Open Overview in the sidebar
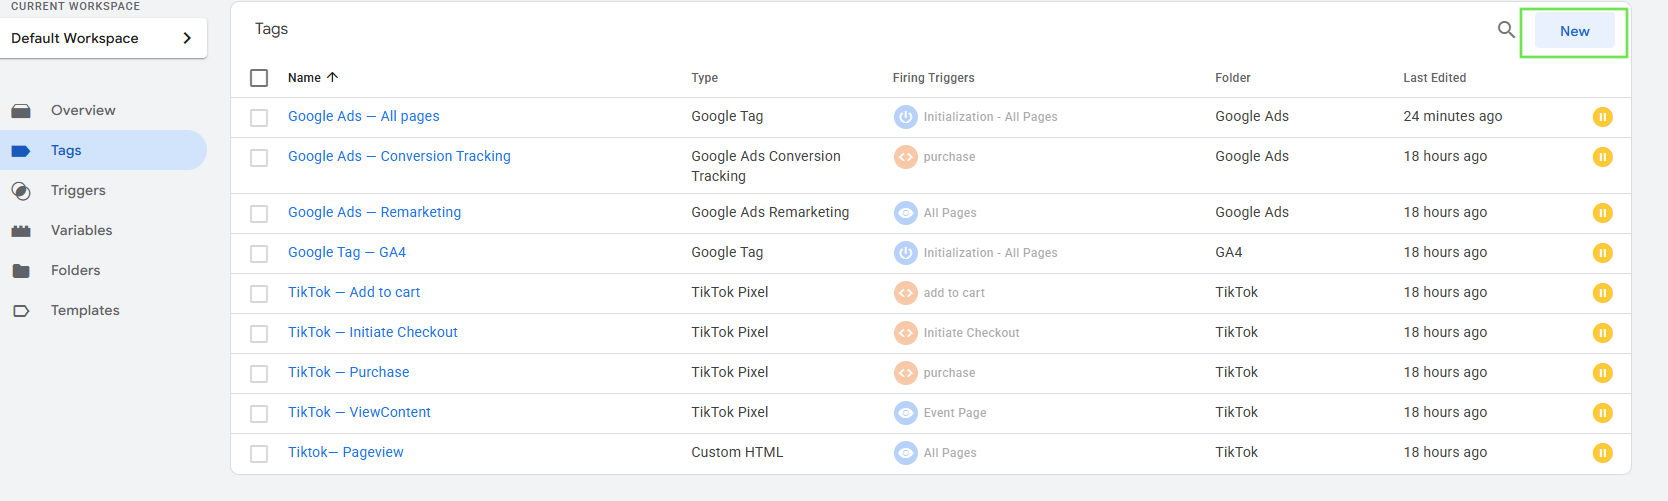Screen dimensions: 1668x501 (x=83, y=110)
